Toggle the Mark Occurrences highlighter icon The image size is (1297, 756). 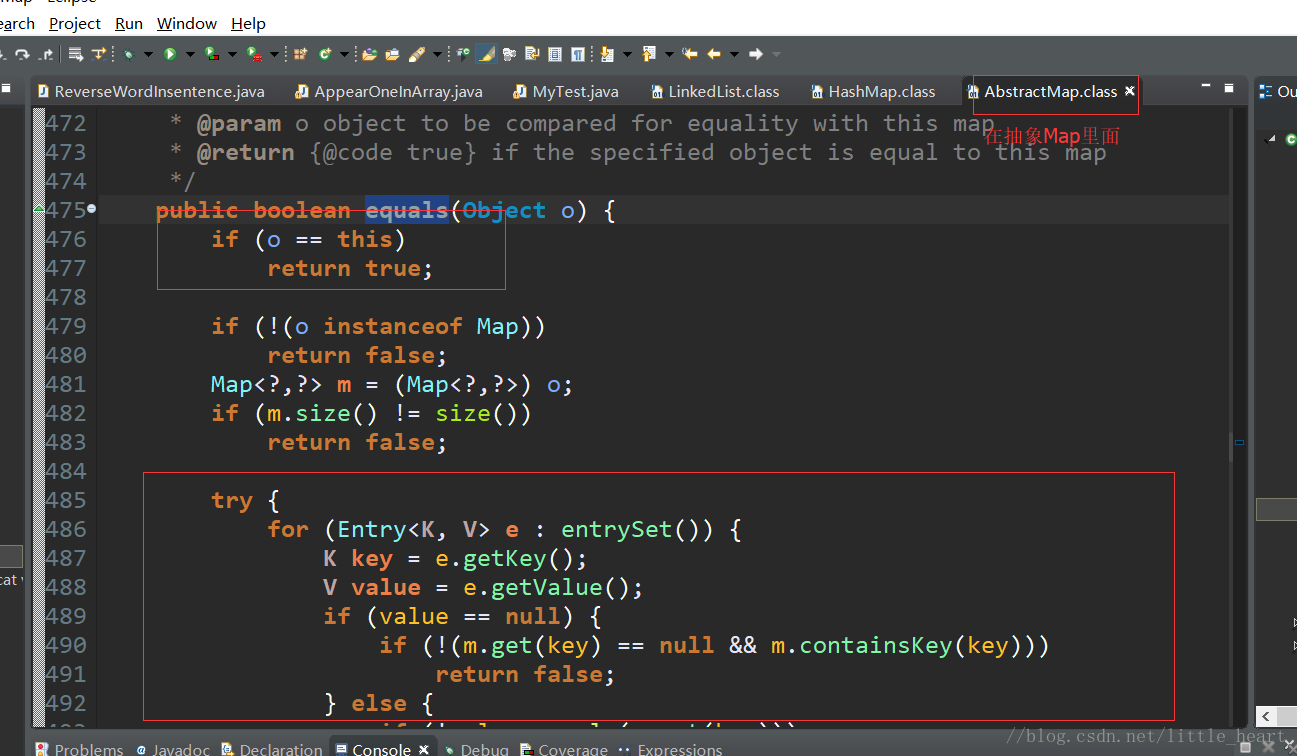tap(486, 53)
